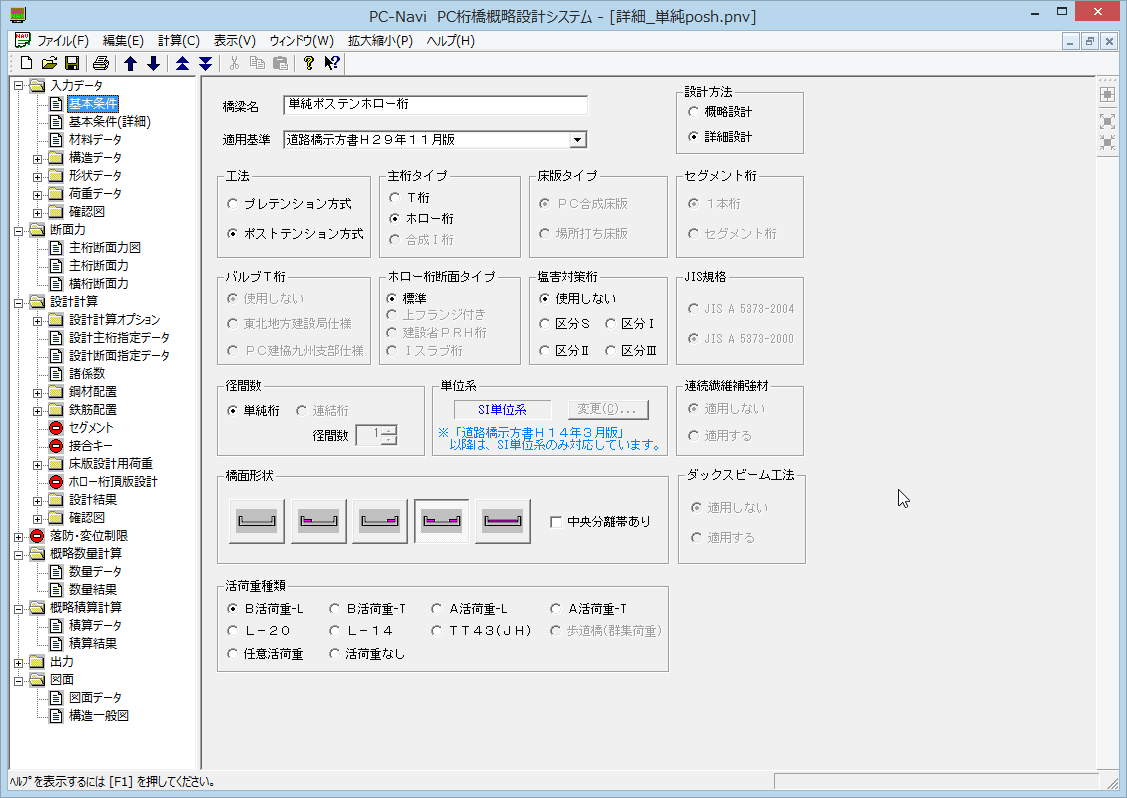Choose the first bridge shape without sidewalks

(x=257, y=521)
